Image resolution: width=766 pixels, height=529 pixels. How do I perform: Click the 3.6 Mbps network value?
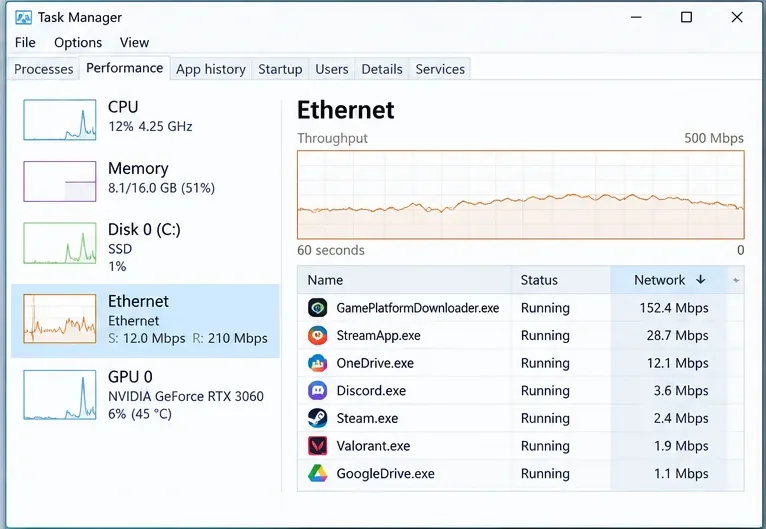pyautogui.click(x=681, y=391)
